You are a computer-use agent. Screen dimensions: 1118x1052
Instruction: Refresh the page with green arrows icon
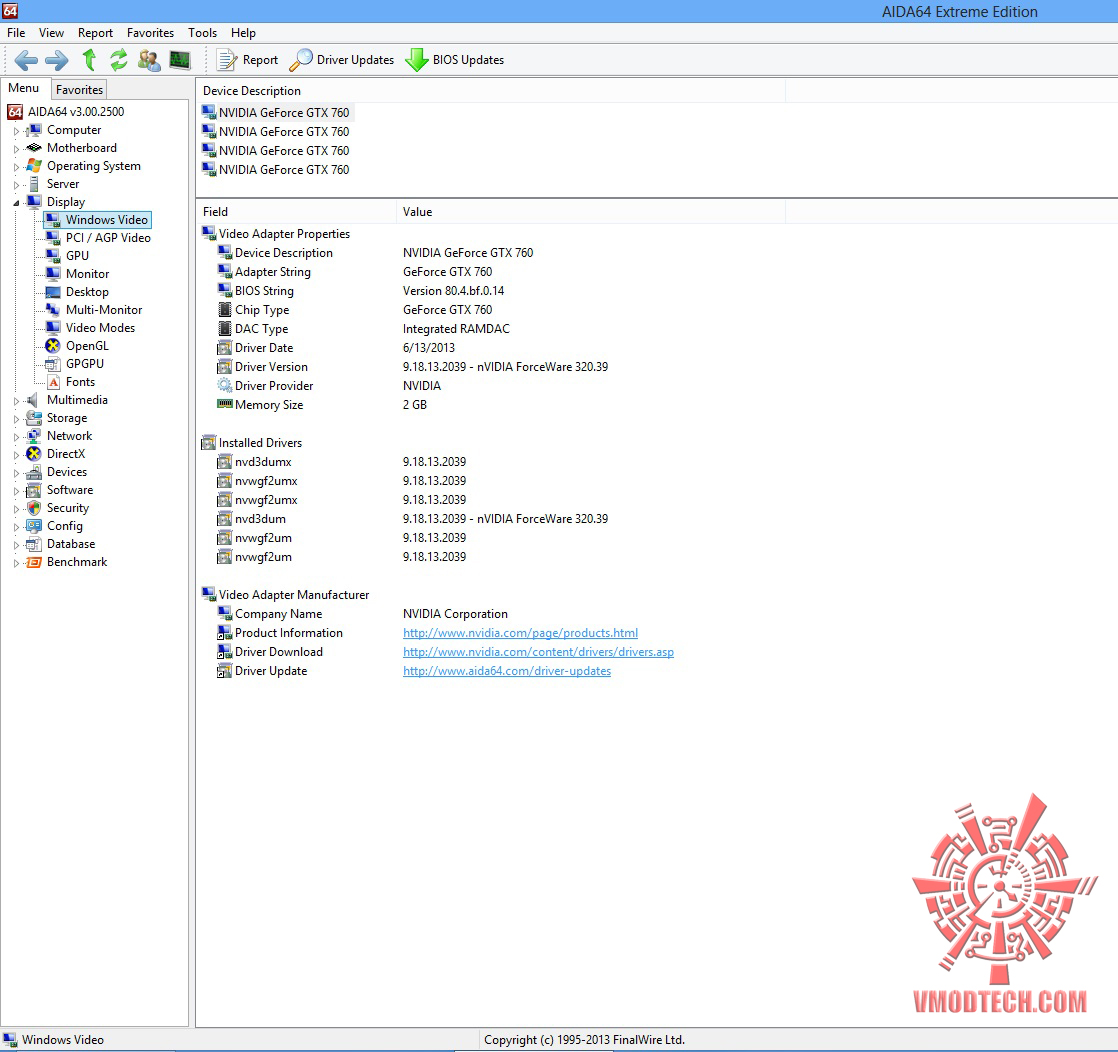[x=118, y=60]
